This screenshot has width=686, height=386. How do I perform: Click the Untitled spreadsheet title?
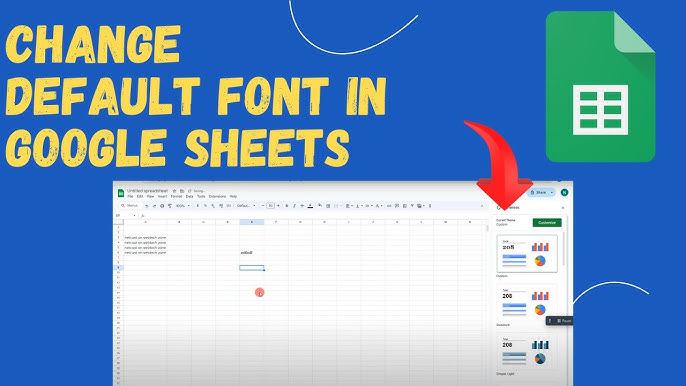click(x=147, y=191)
